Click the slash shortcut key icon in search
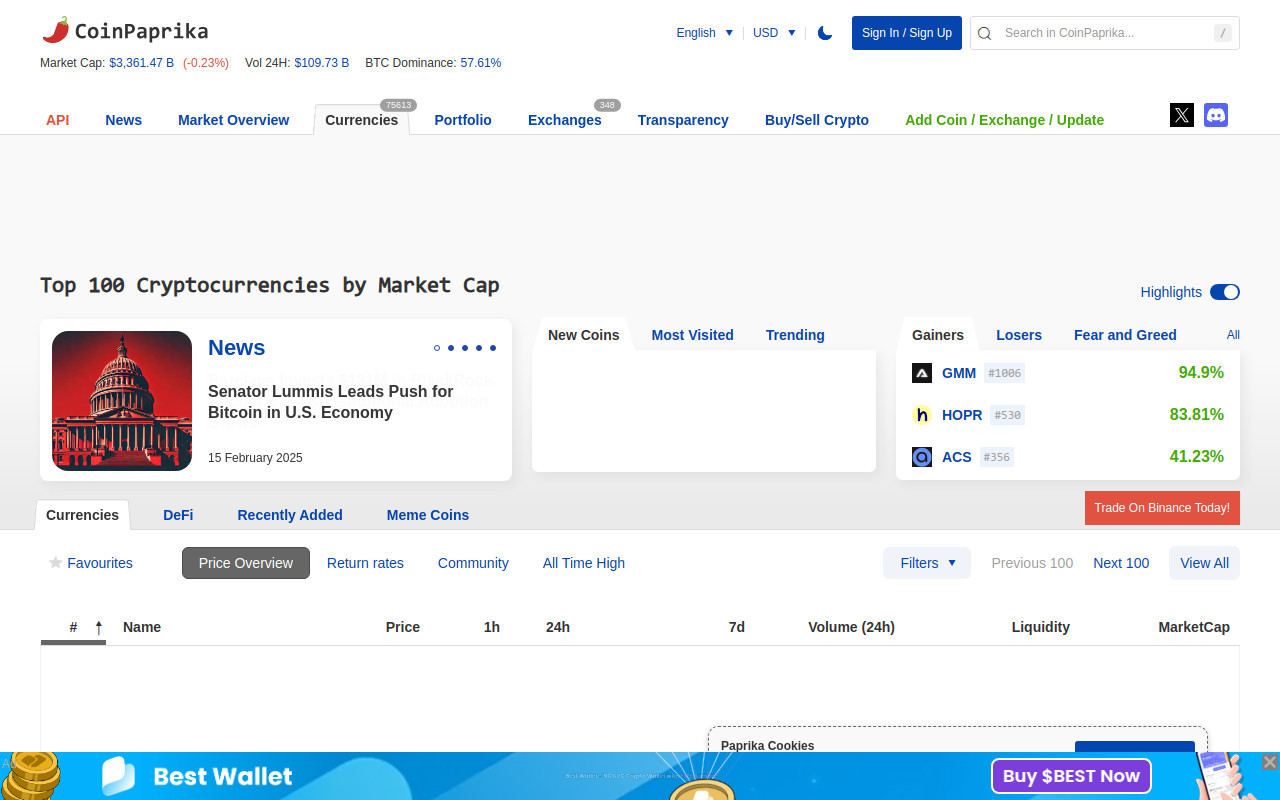The image size is (1280, 800). 1223,33
